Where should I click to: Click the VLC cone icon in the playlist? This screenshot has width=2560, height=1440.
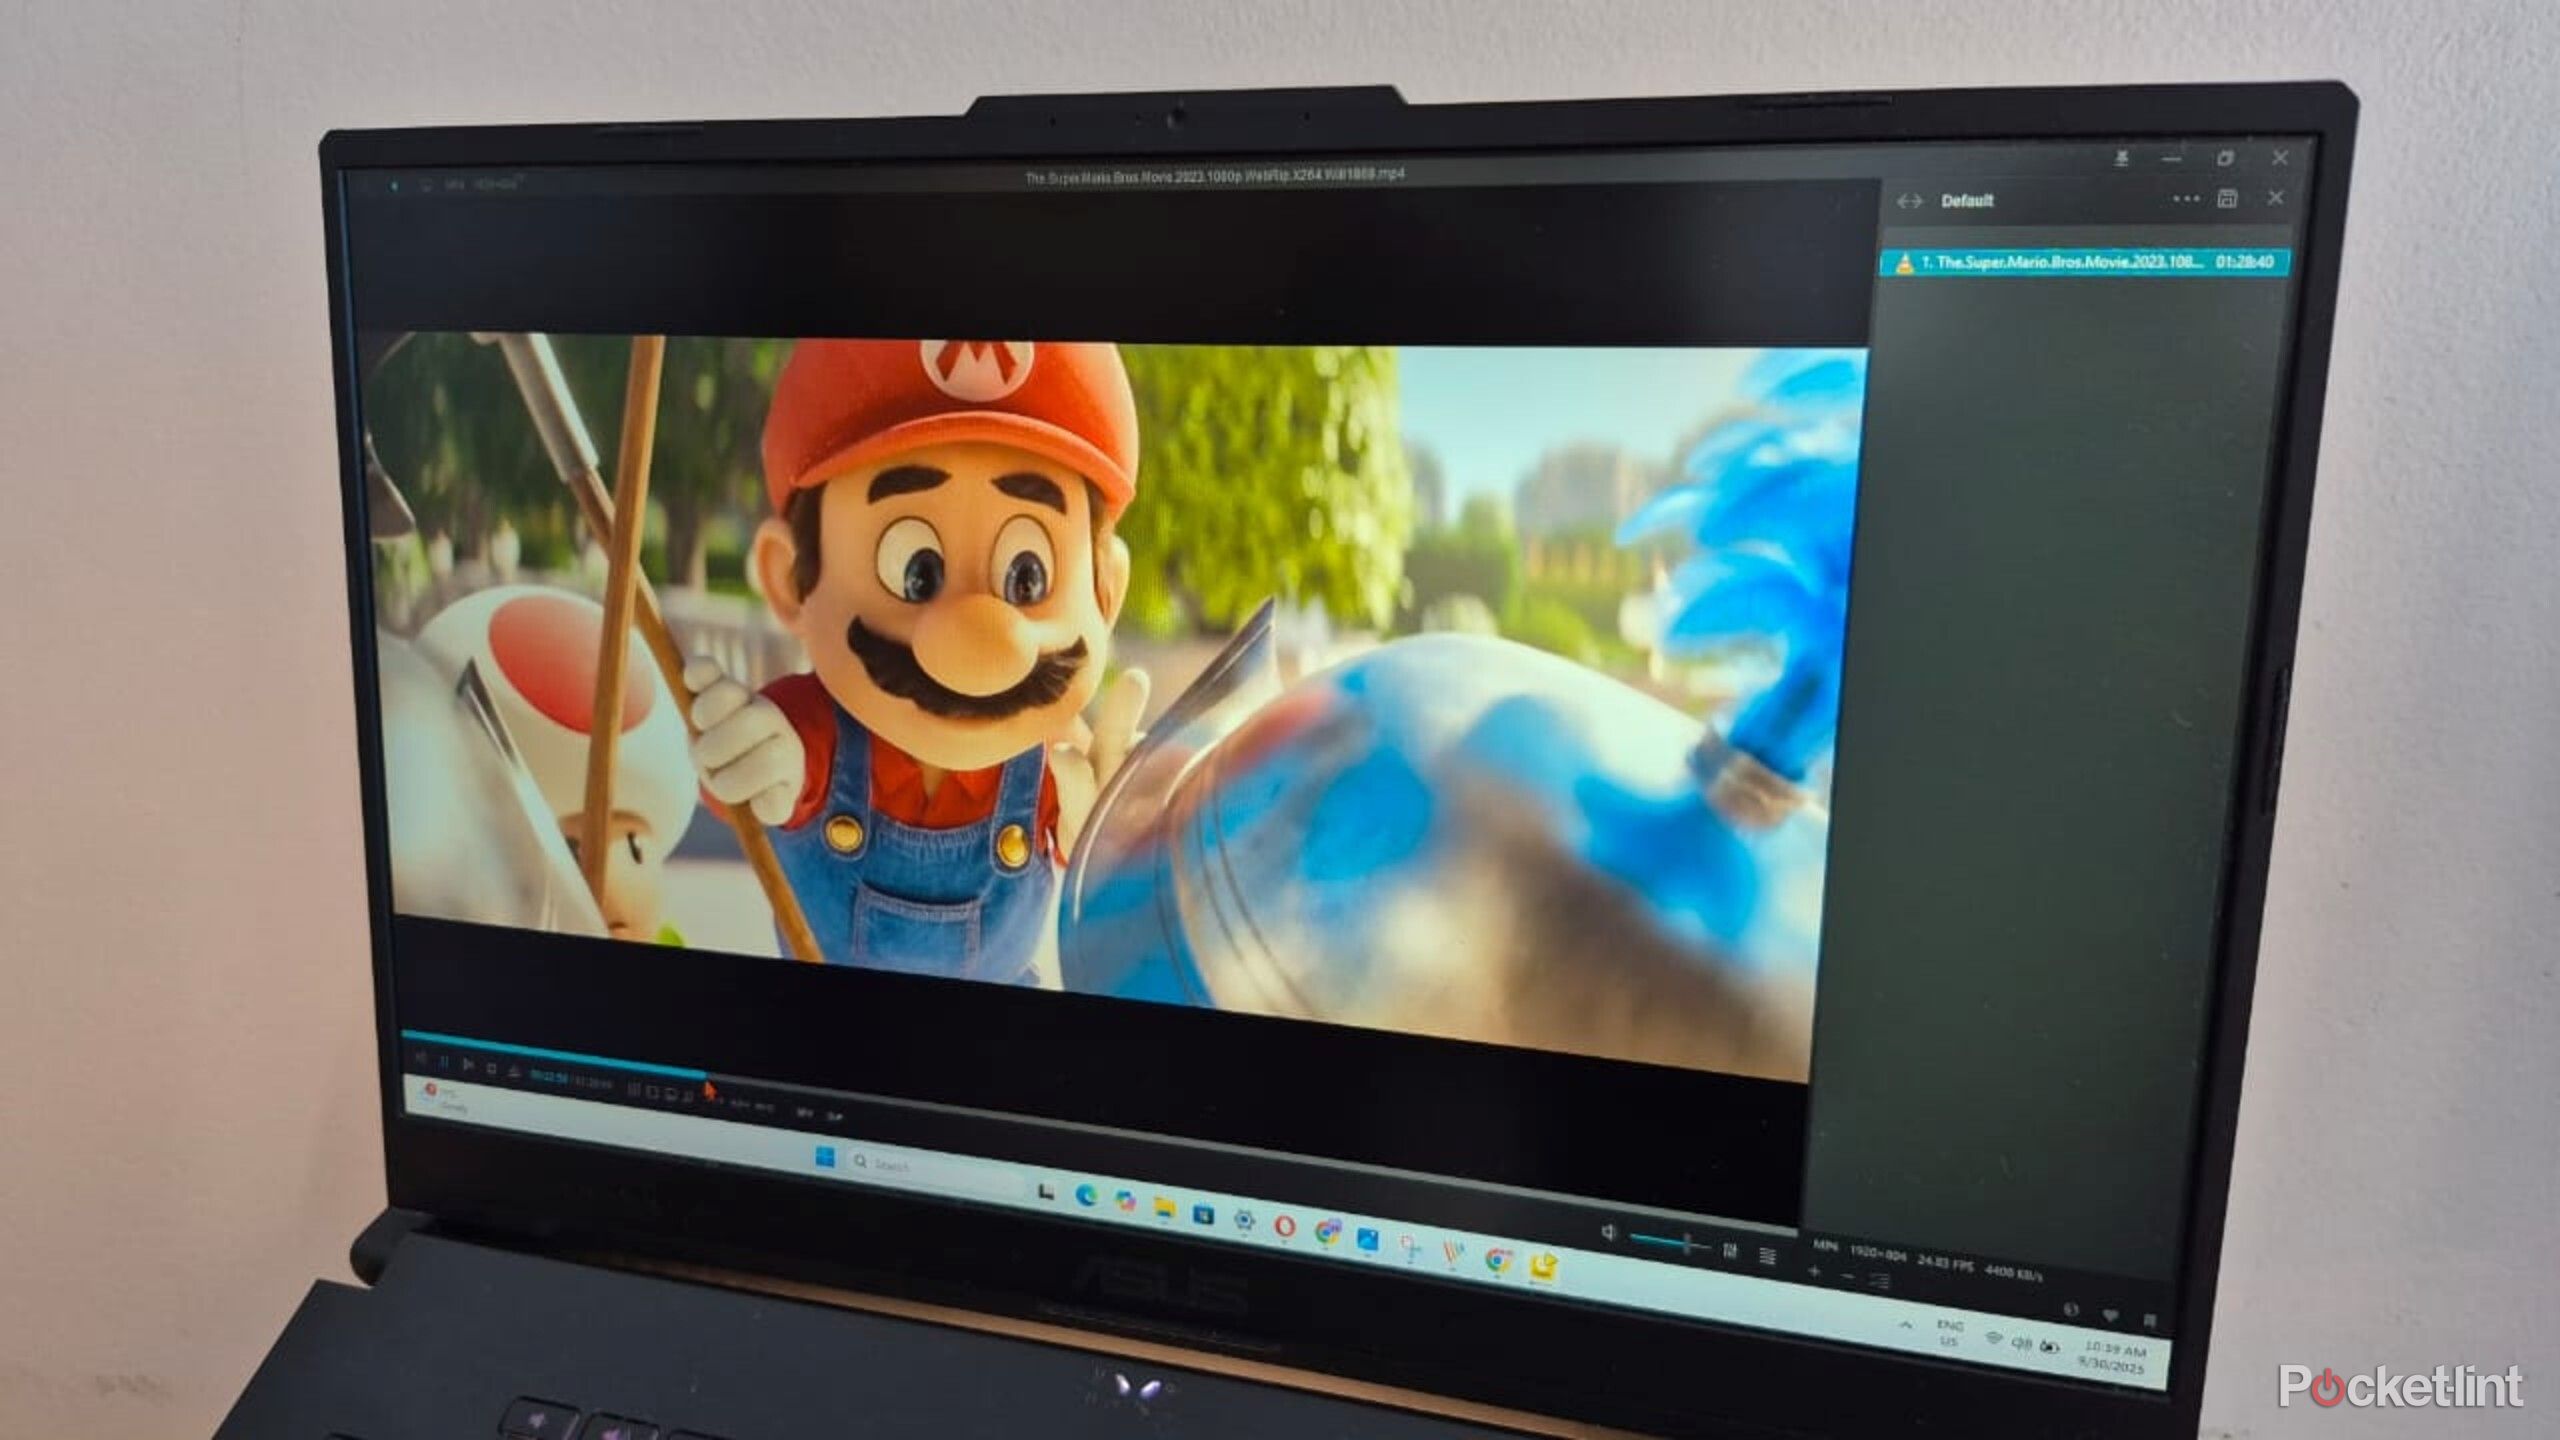coord(1905,263)
